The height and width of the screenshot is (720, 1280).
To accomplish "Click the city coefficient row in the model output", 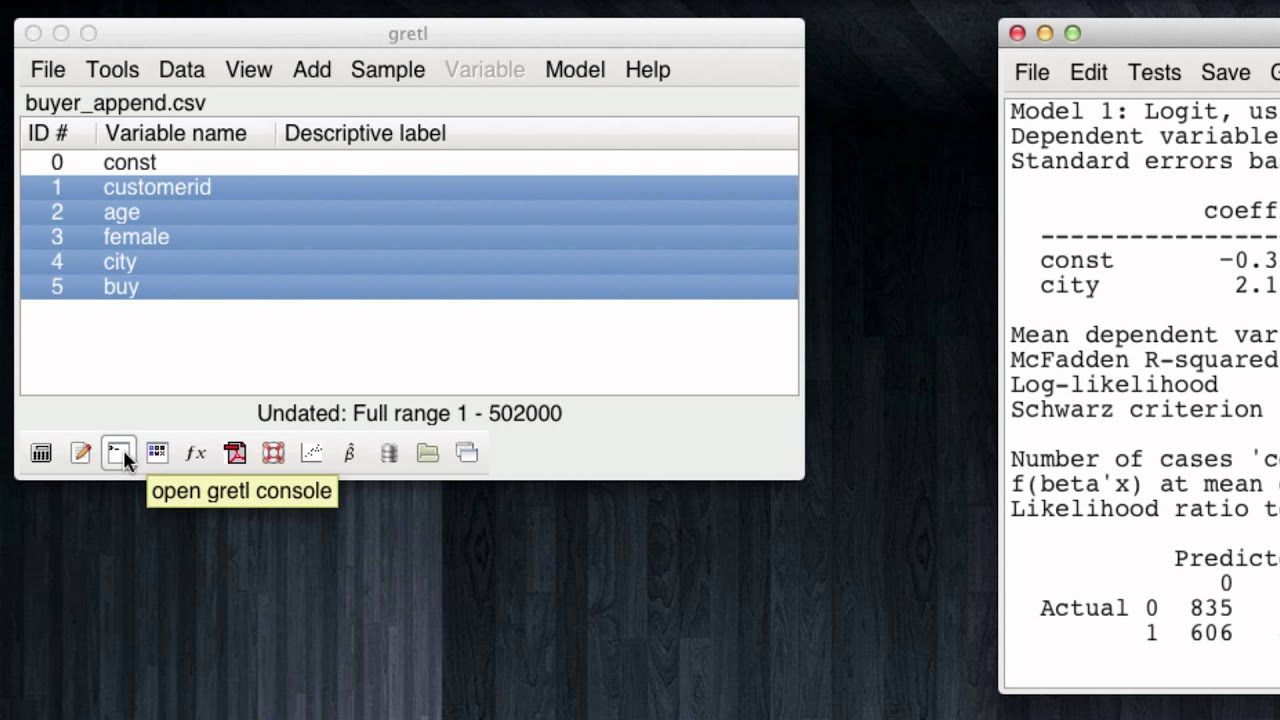I will (1159, 285).
